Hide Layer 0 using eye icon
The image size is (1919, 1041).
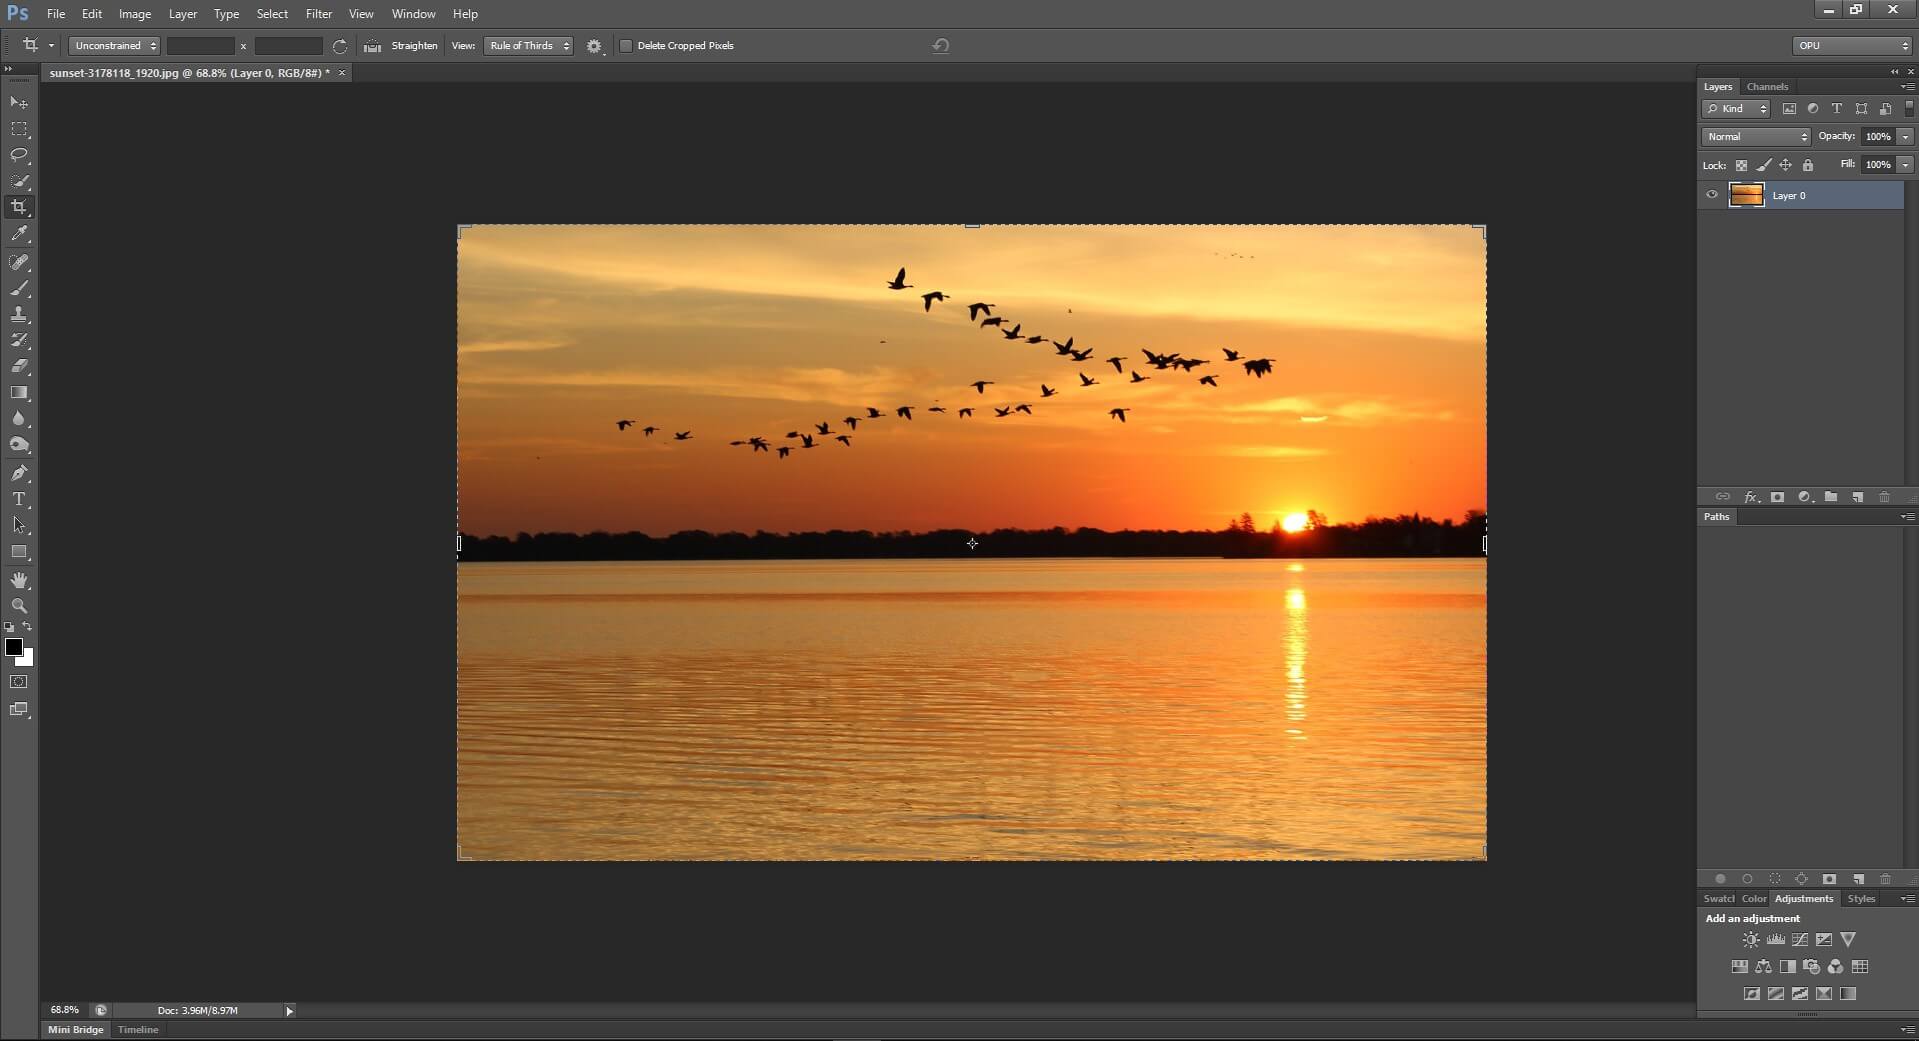tap(1712, 195)
